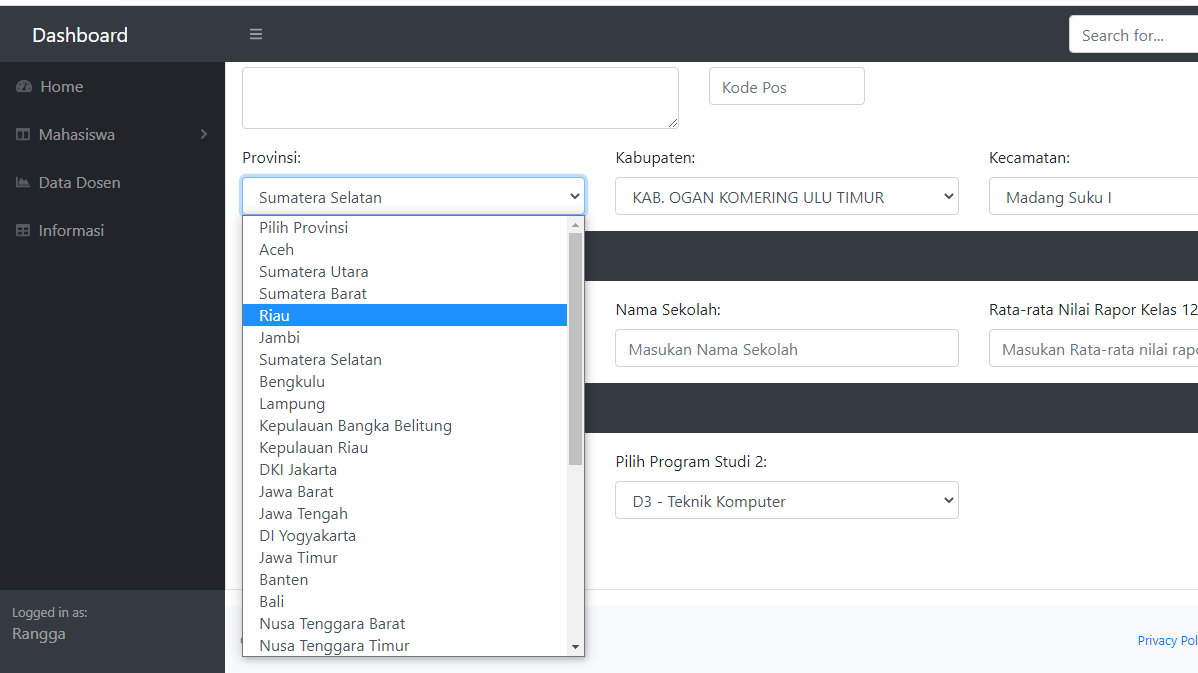
Task: Click the Privacy Policy link
Action: pos(1168,640)
